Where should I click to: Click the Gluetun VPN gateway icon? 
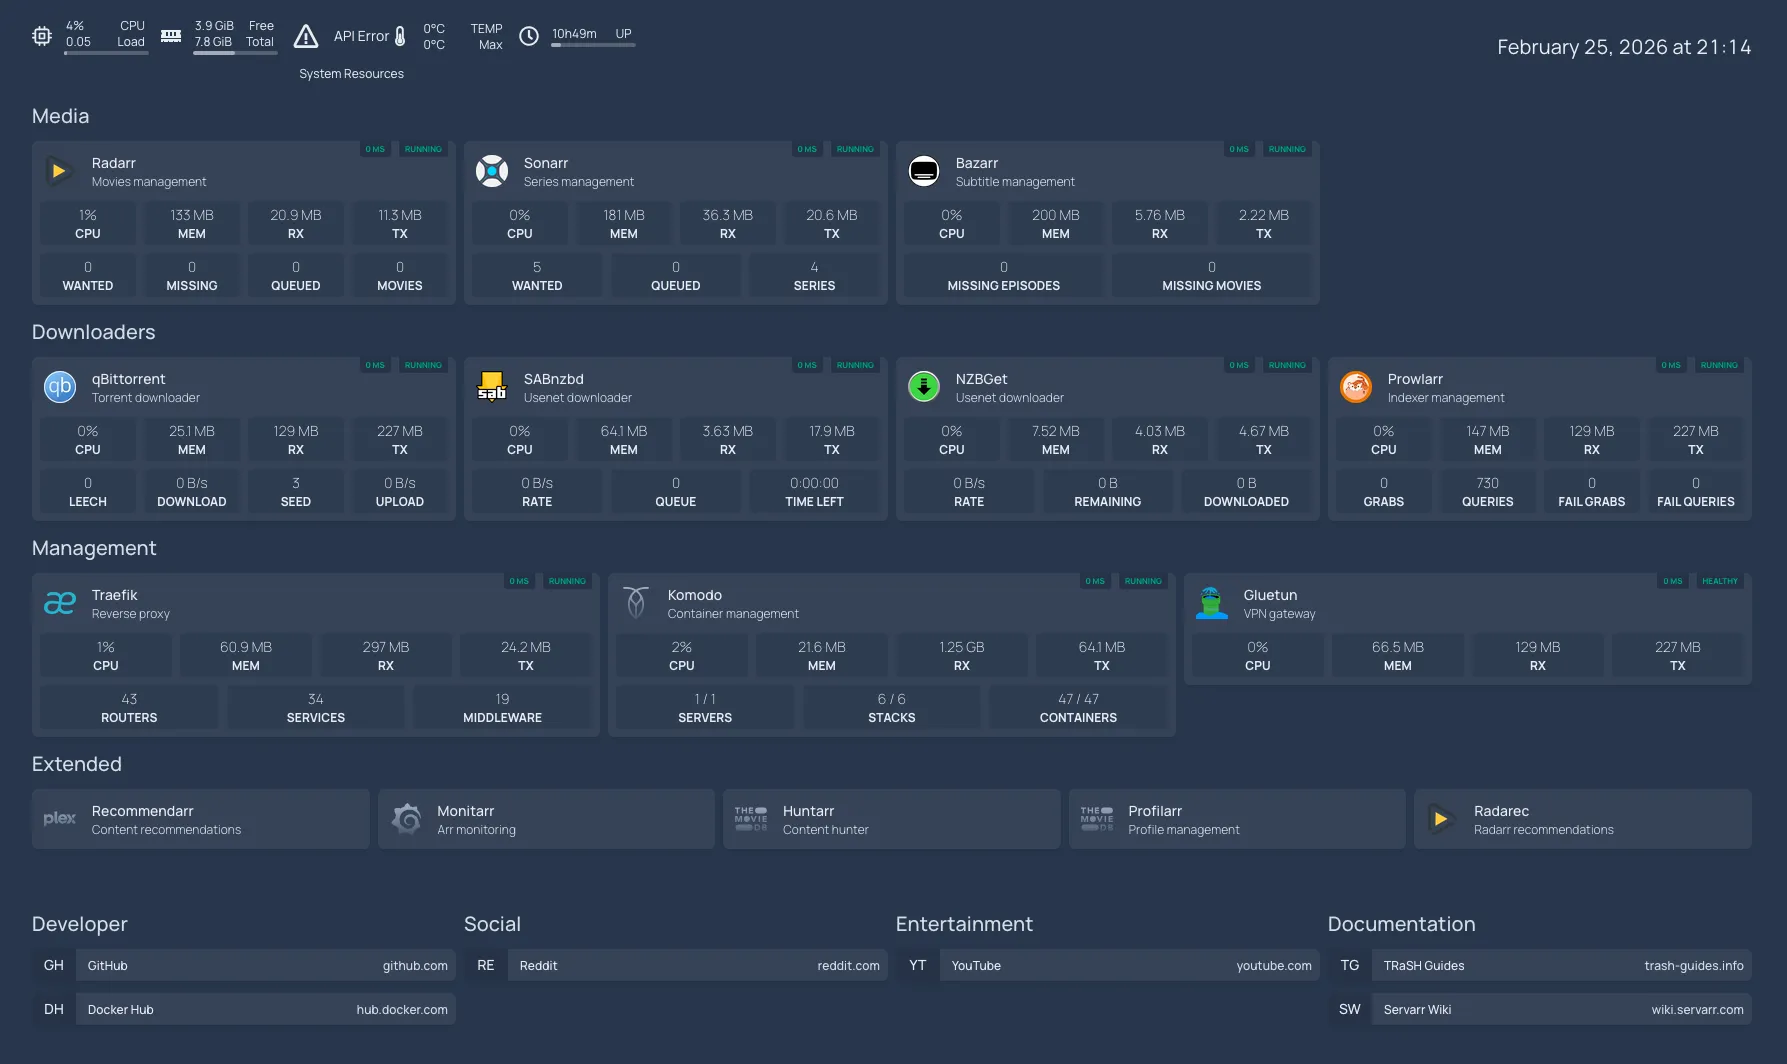[1211, 603]
